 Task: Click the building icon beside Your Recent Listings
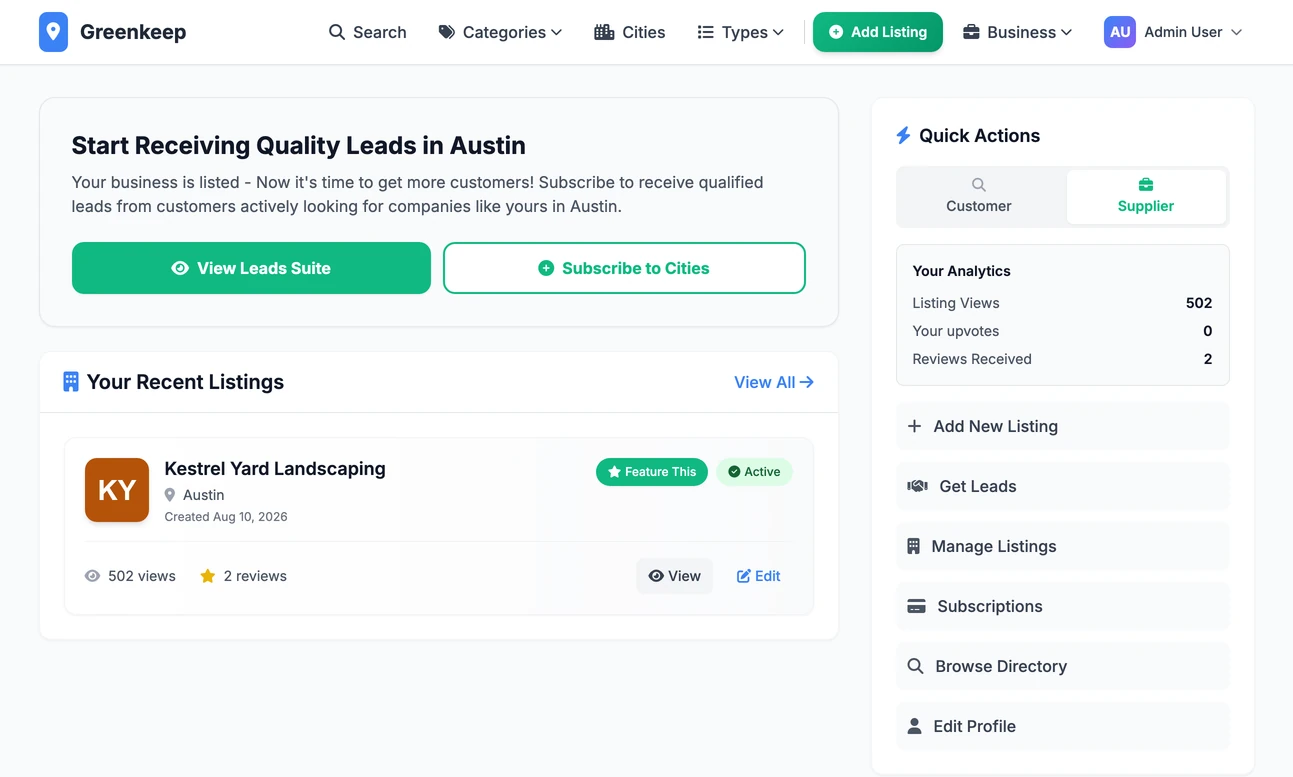coord(71,382)
